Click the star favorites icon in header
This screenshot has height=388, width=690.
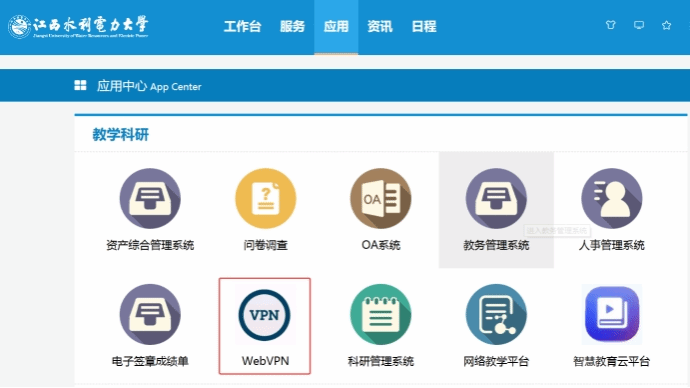pos(667,25)
